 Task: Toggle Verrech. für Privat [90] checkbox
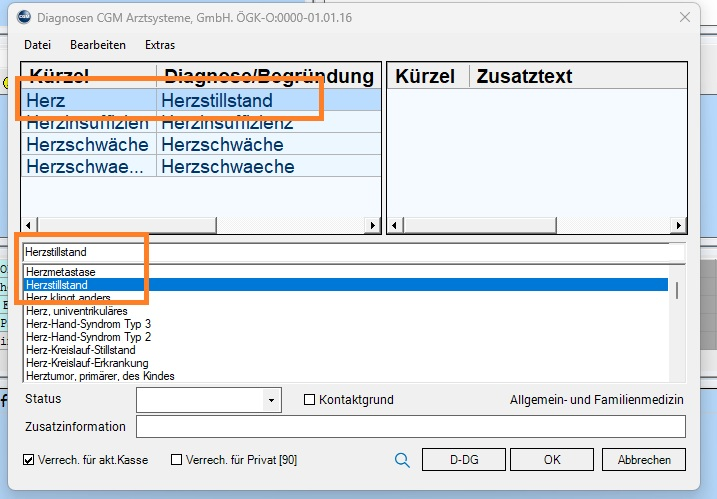tap(177, 460)
